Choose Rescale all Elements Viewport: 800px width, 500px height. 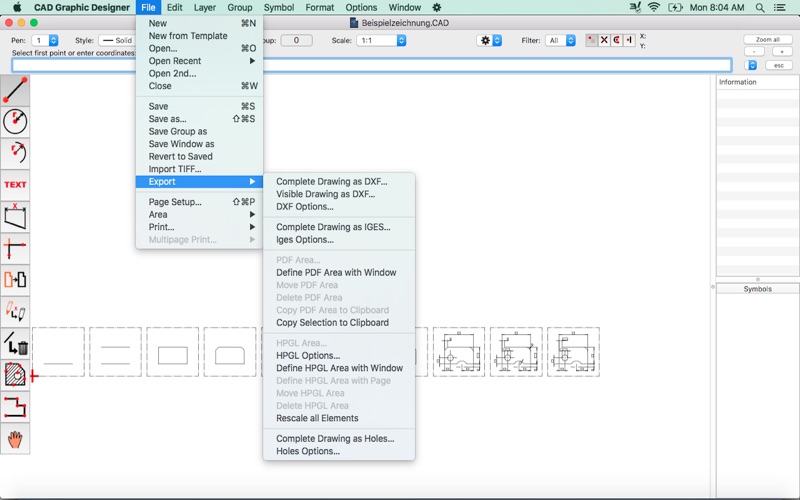click(339, 418)
